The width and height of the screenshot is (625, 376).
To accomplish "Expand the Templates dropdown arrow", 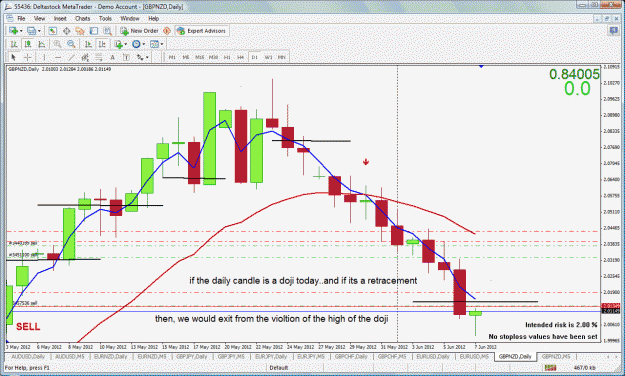I will tap(161, 44).
